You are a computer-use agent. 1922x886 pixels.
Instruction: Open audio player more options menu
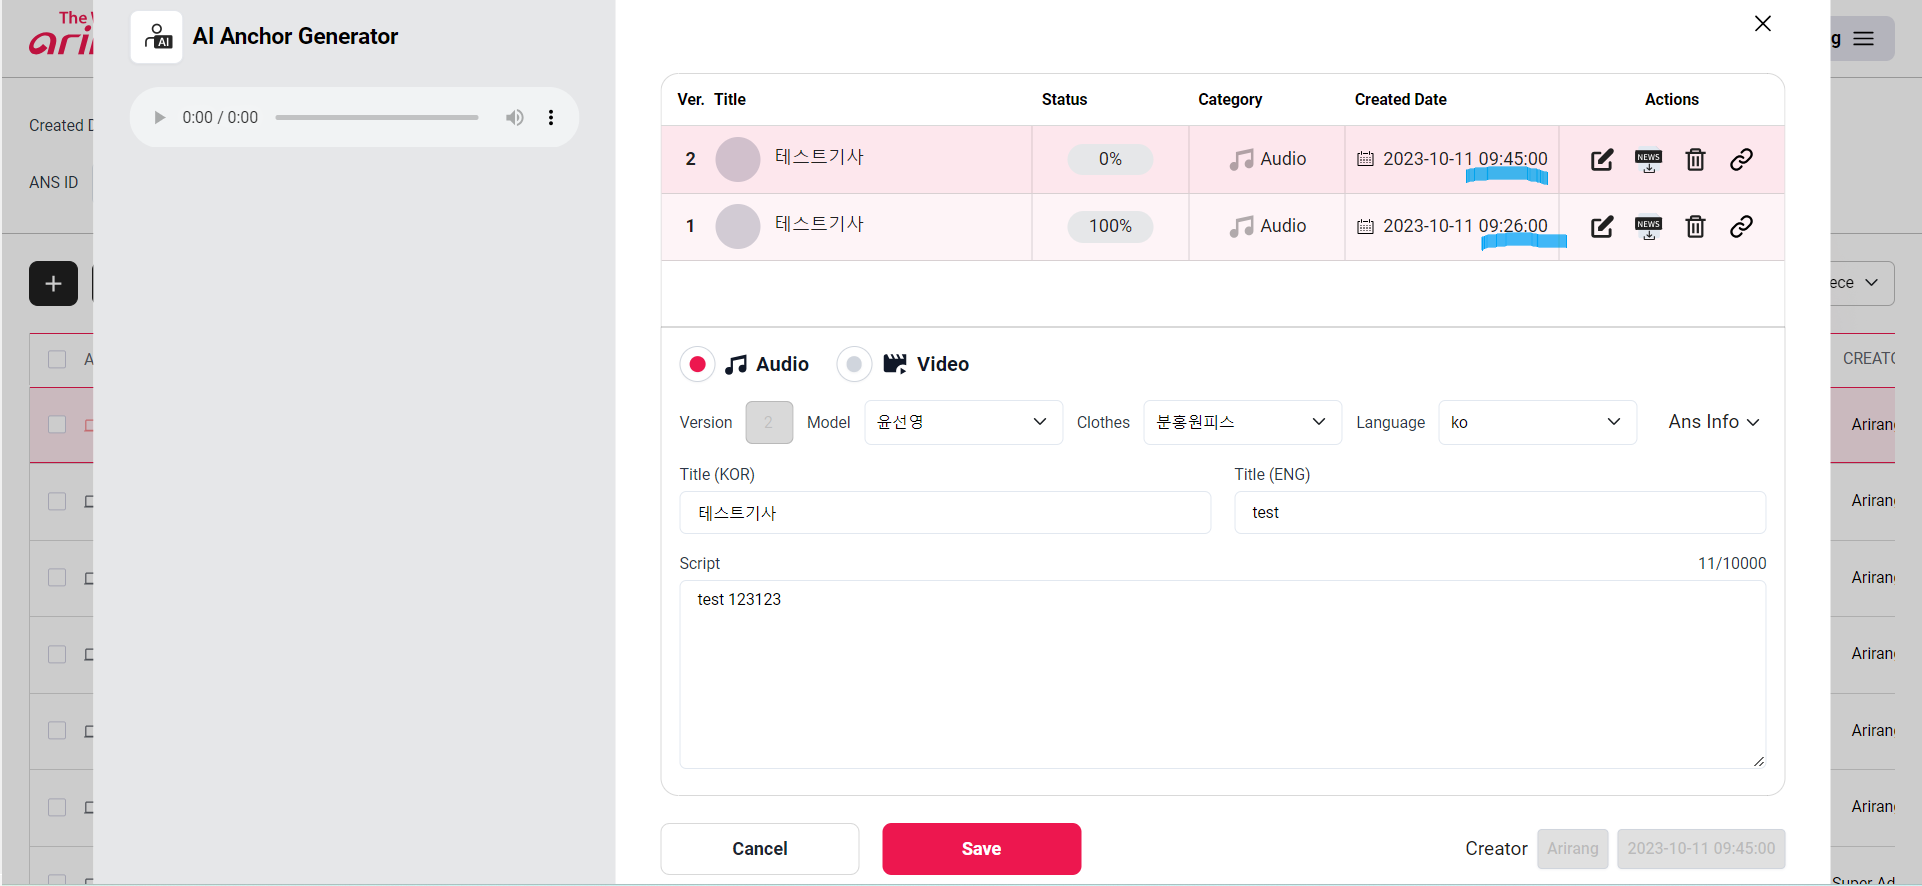551,118
